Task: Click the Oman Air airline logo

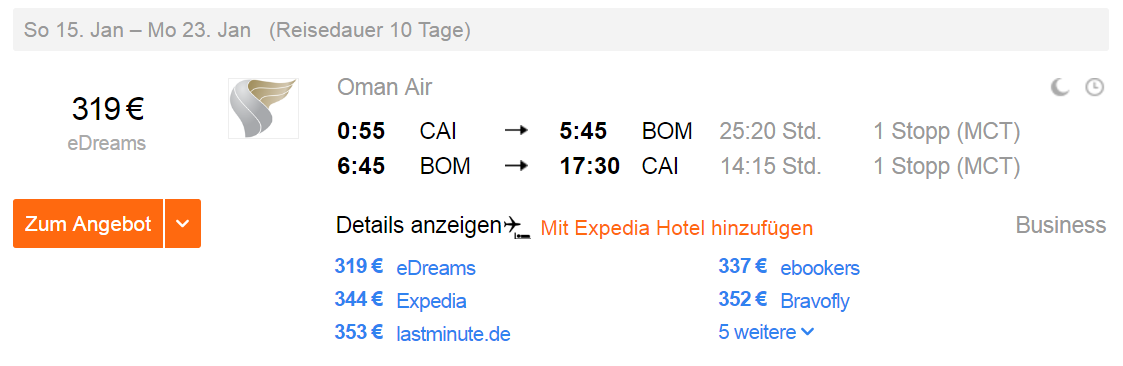Action: [x=263, y=108]
